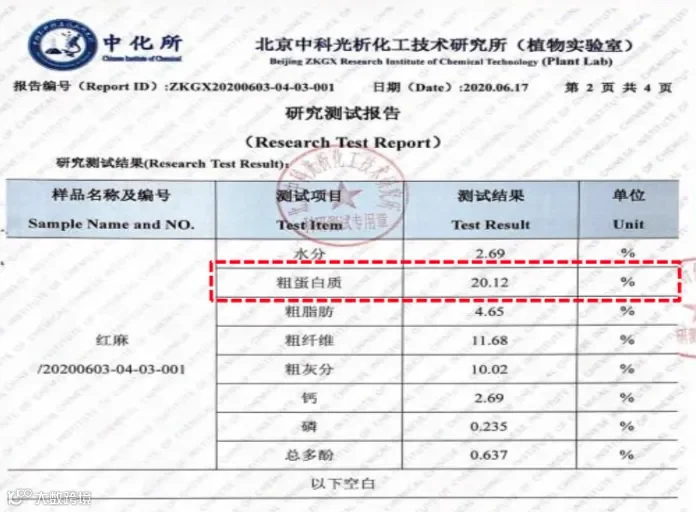Viewport: 696px width, 512px height.
Task: Click the Unit header text
Action: 629,224
